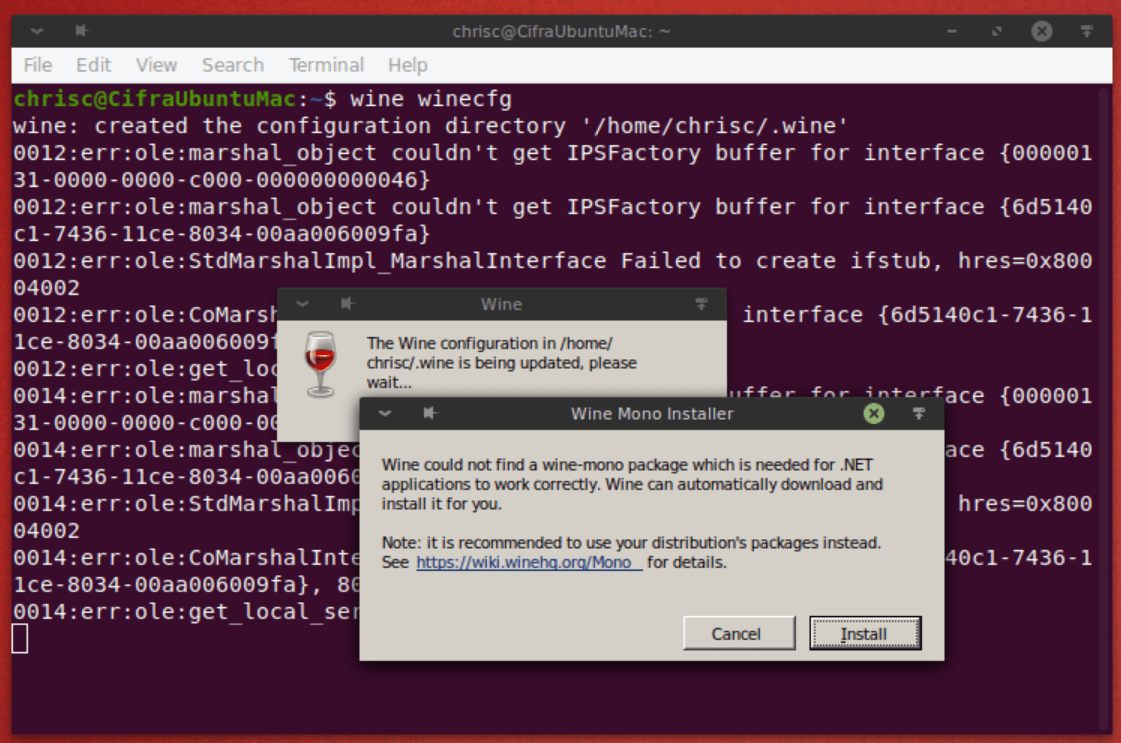
Task: Maximize the terminal window
Action: point(997,31)
